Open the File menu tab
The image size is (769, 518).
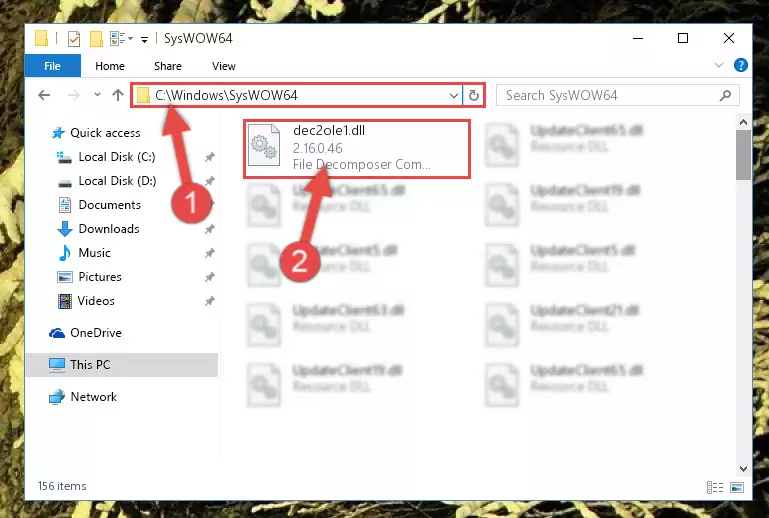click(x=52, y=66)
